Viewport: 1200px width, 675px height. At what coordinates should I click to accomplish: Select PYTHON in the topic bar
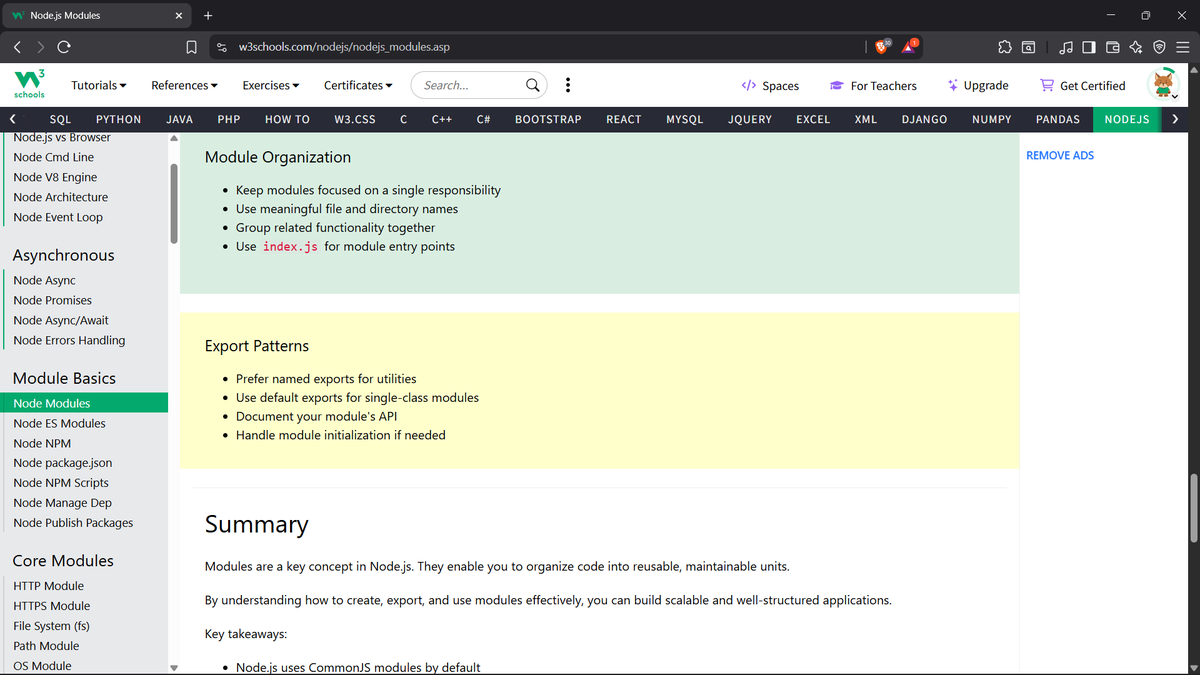[x=118, y=119]
